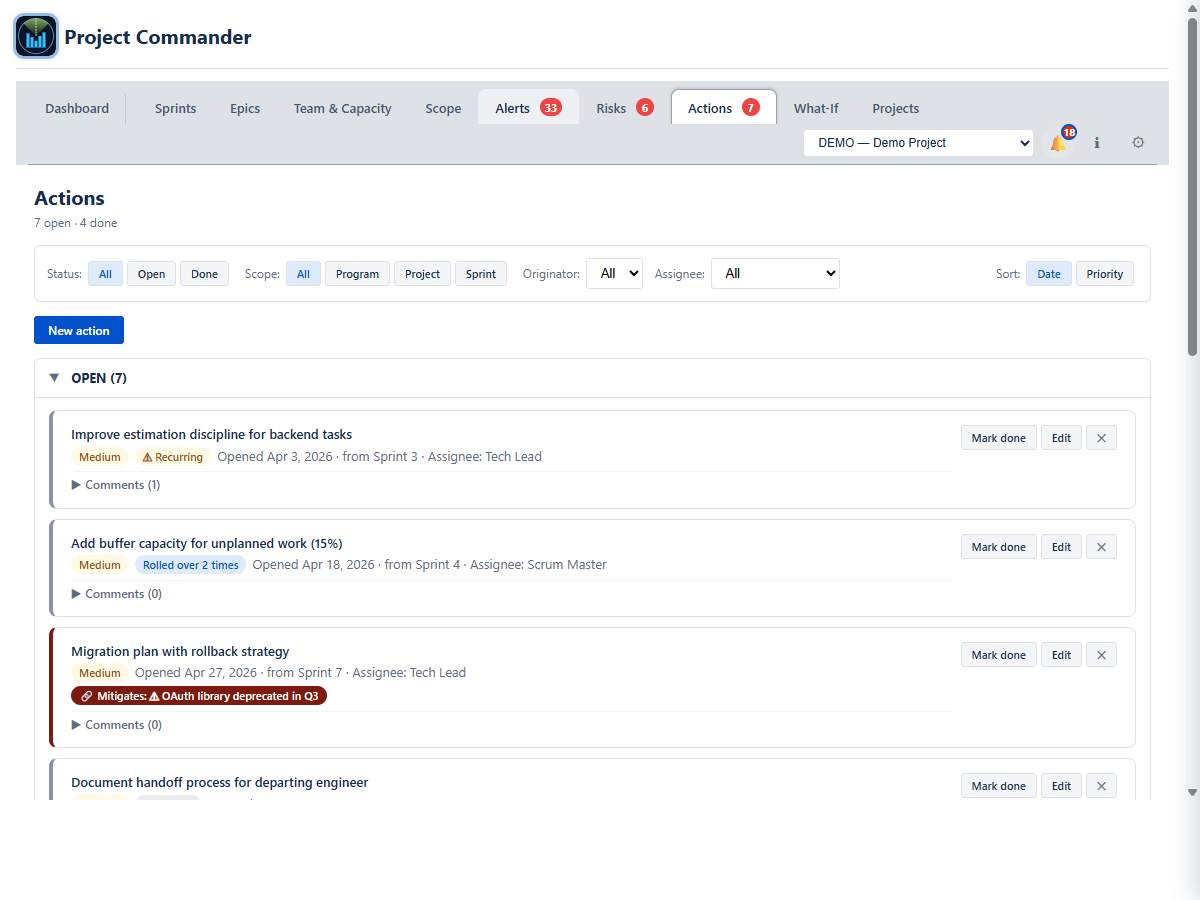Delete the Improve estimation discipline action with X
Viewport: 1200px width, 900px height.
pyautogui.click(x=1101, y=438)
